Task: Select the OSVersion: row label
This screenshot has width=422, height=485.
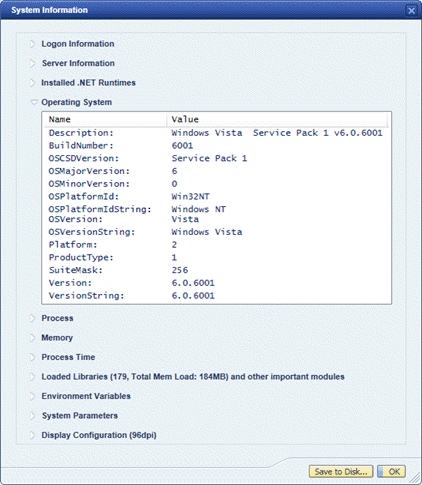Action: [x=75, y=219]
